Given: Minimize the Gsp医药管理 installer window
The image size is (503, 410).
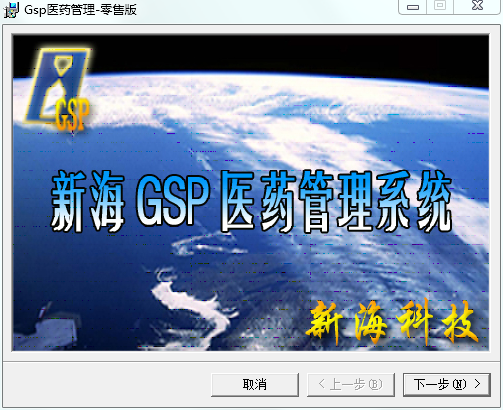Looking at the screenshot, I should point(413,7).
